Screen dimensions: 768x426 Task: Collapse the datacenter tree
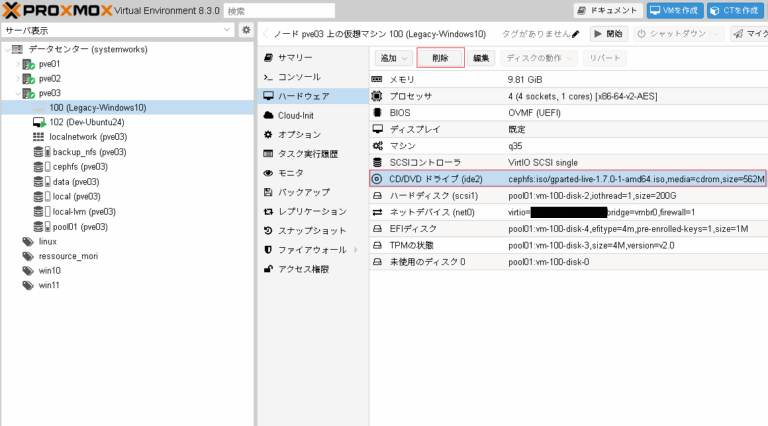click(7, 49)
